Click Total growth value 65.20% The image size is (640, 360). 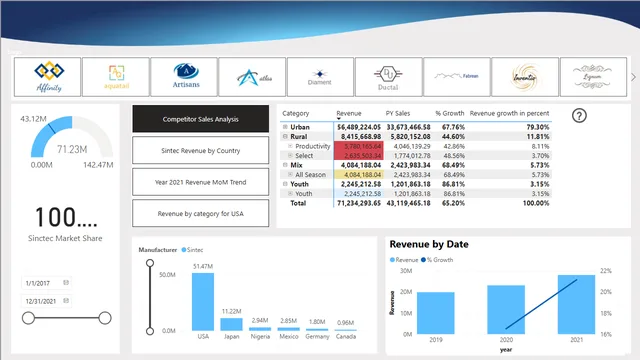453,203
